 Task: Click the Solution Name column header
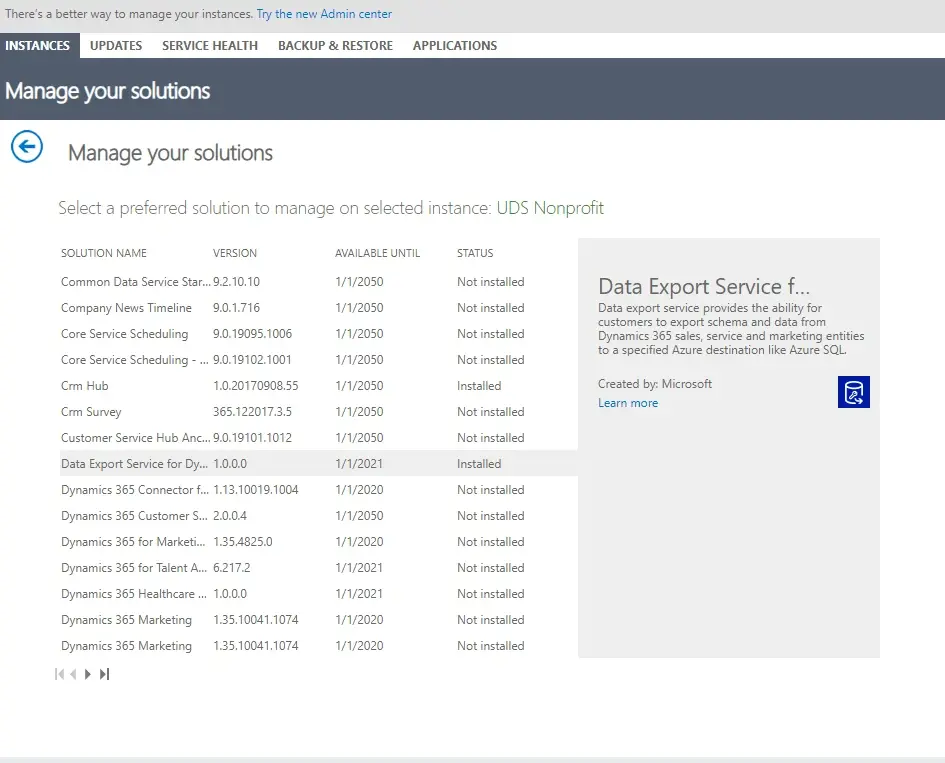click(104, 253)
